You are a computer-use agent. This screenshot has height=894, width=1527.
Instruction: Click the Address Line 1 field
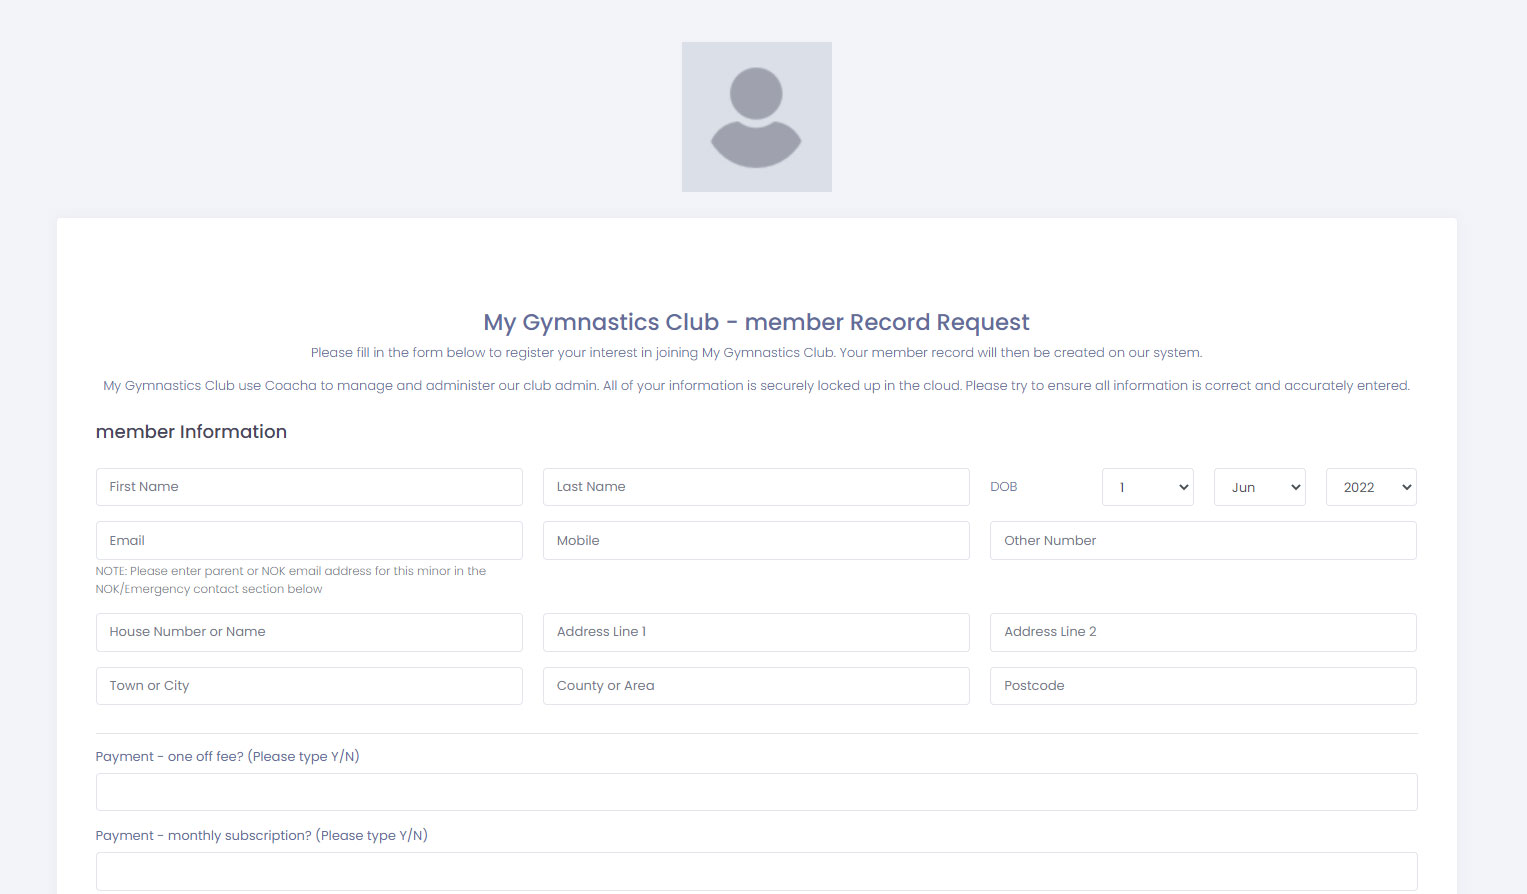[x=756, y=632]
